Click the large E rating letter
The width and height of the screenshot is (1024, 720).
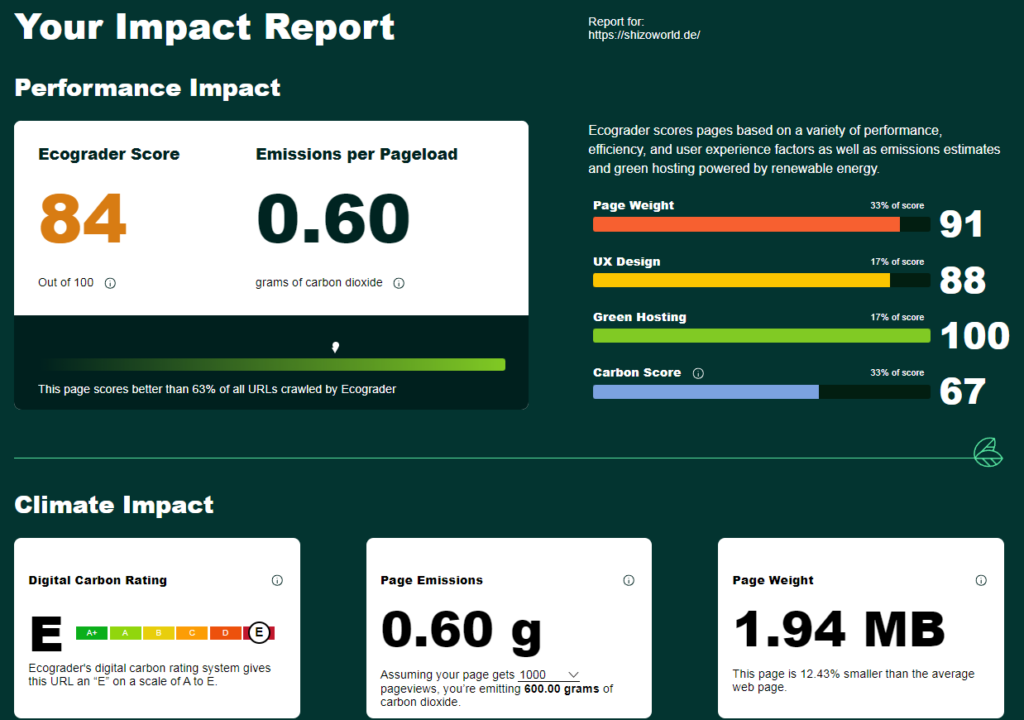click(x=46, y=633)
